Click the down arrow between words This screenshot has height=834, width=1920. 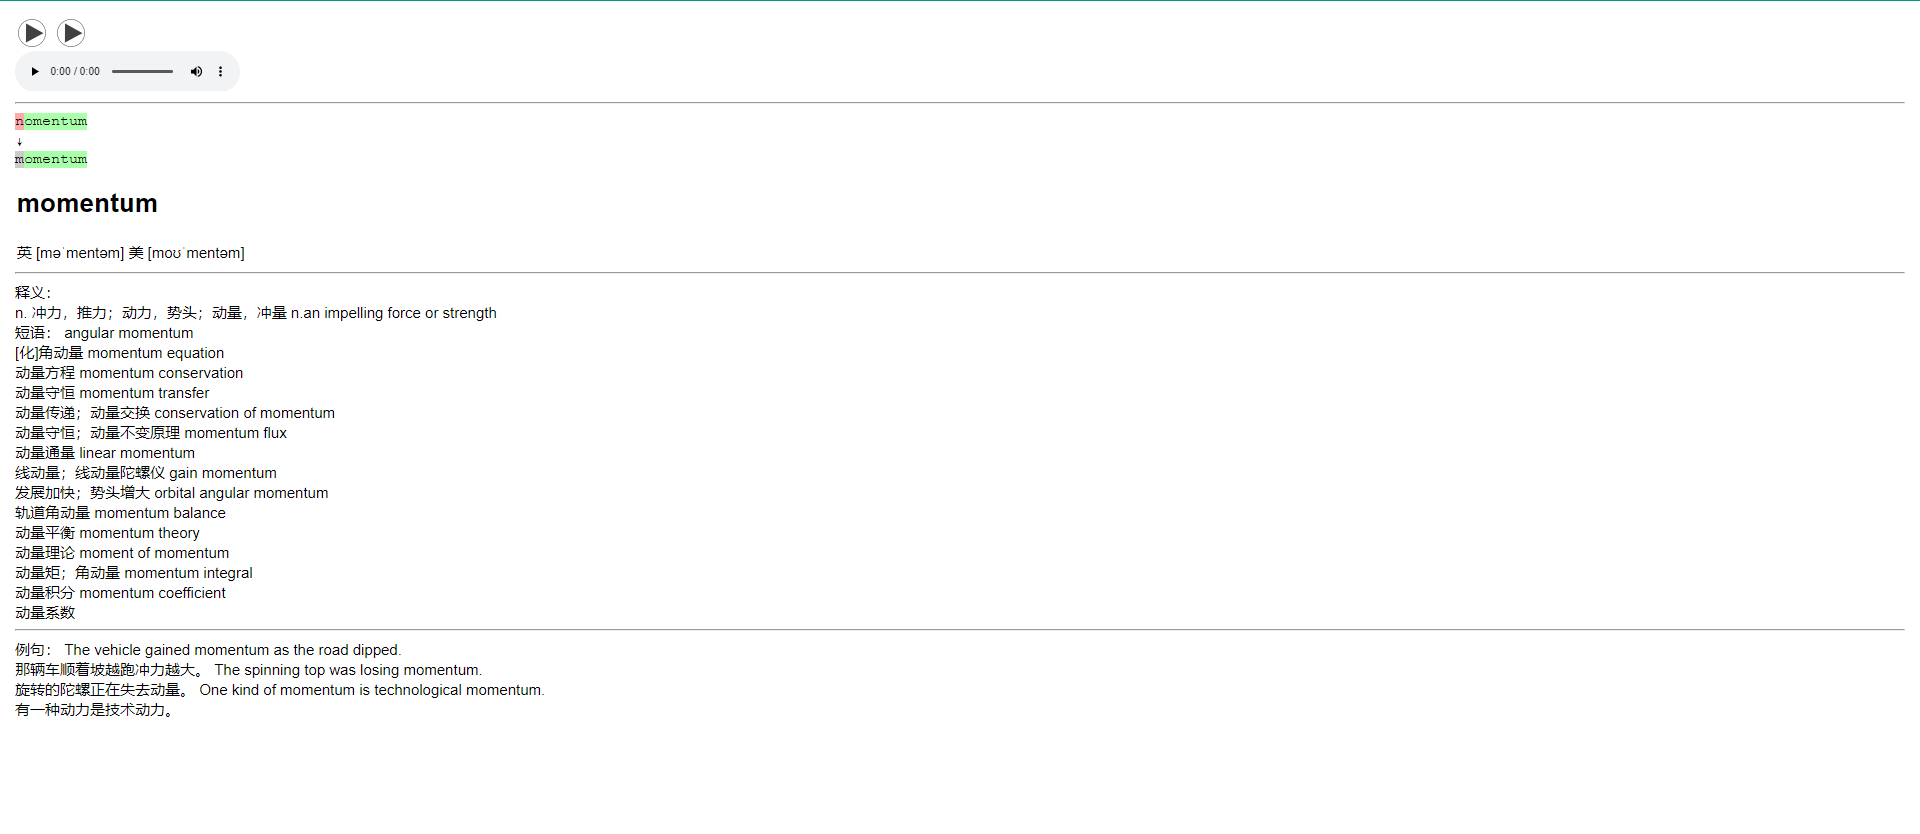point(19,141)
